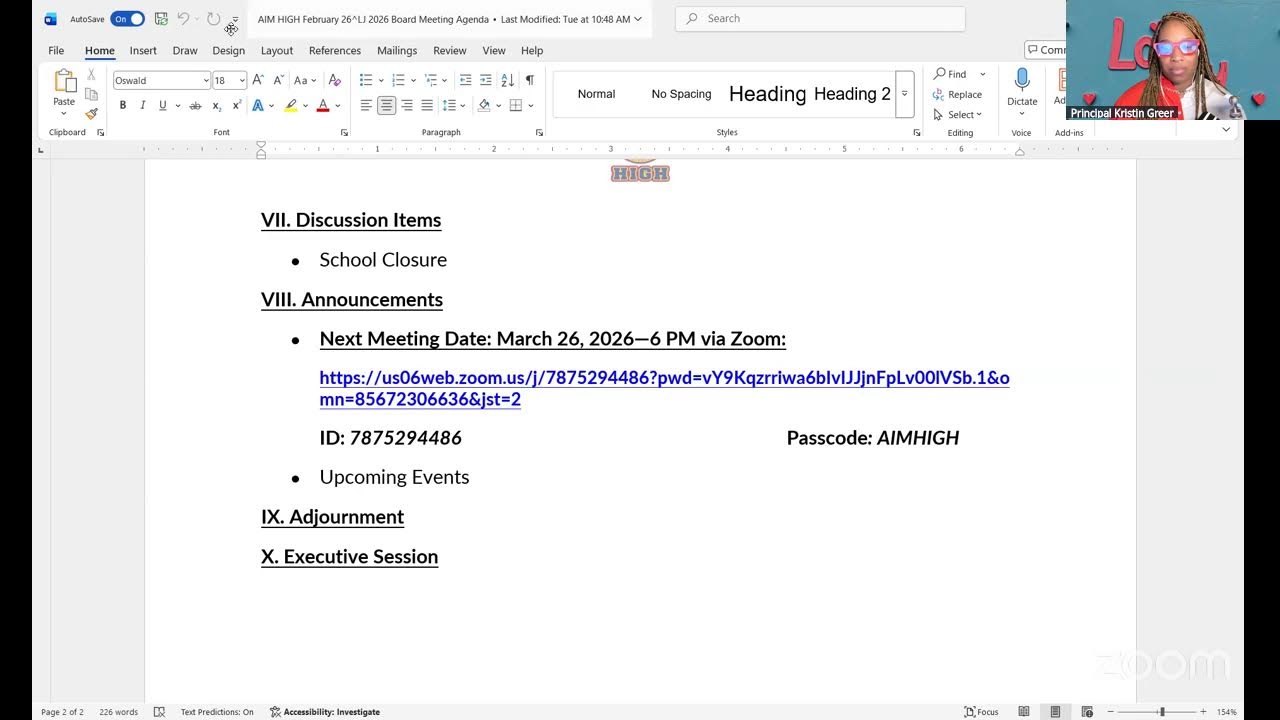Click the Paste clipboard icon
The image size is (1280, 720).
click(x=64, y=82)
